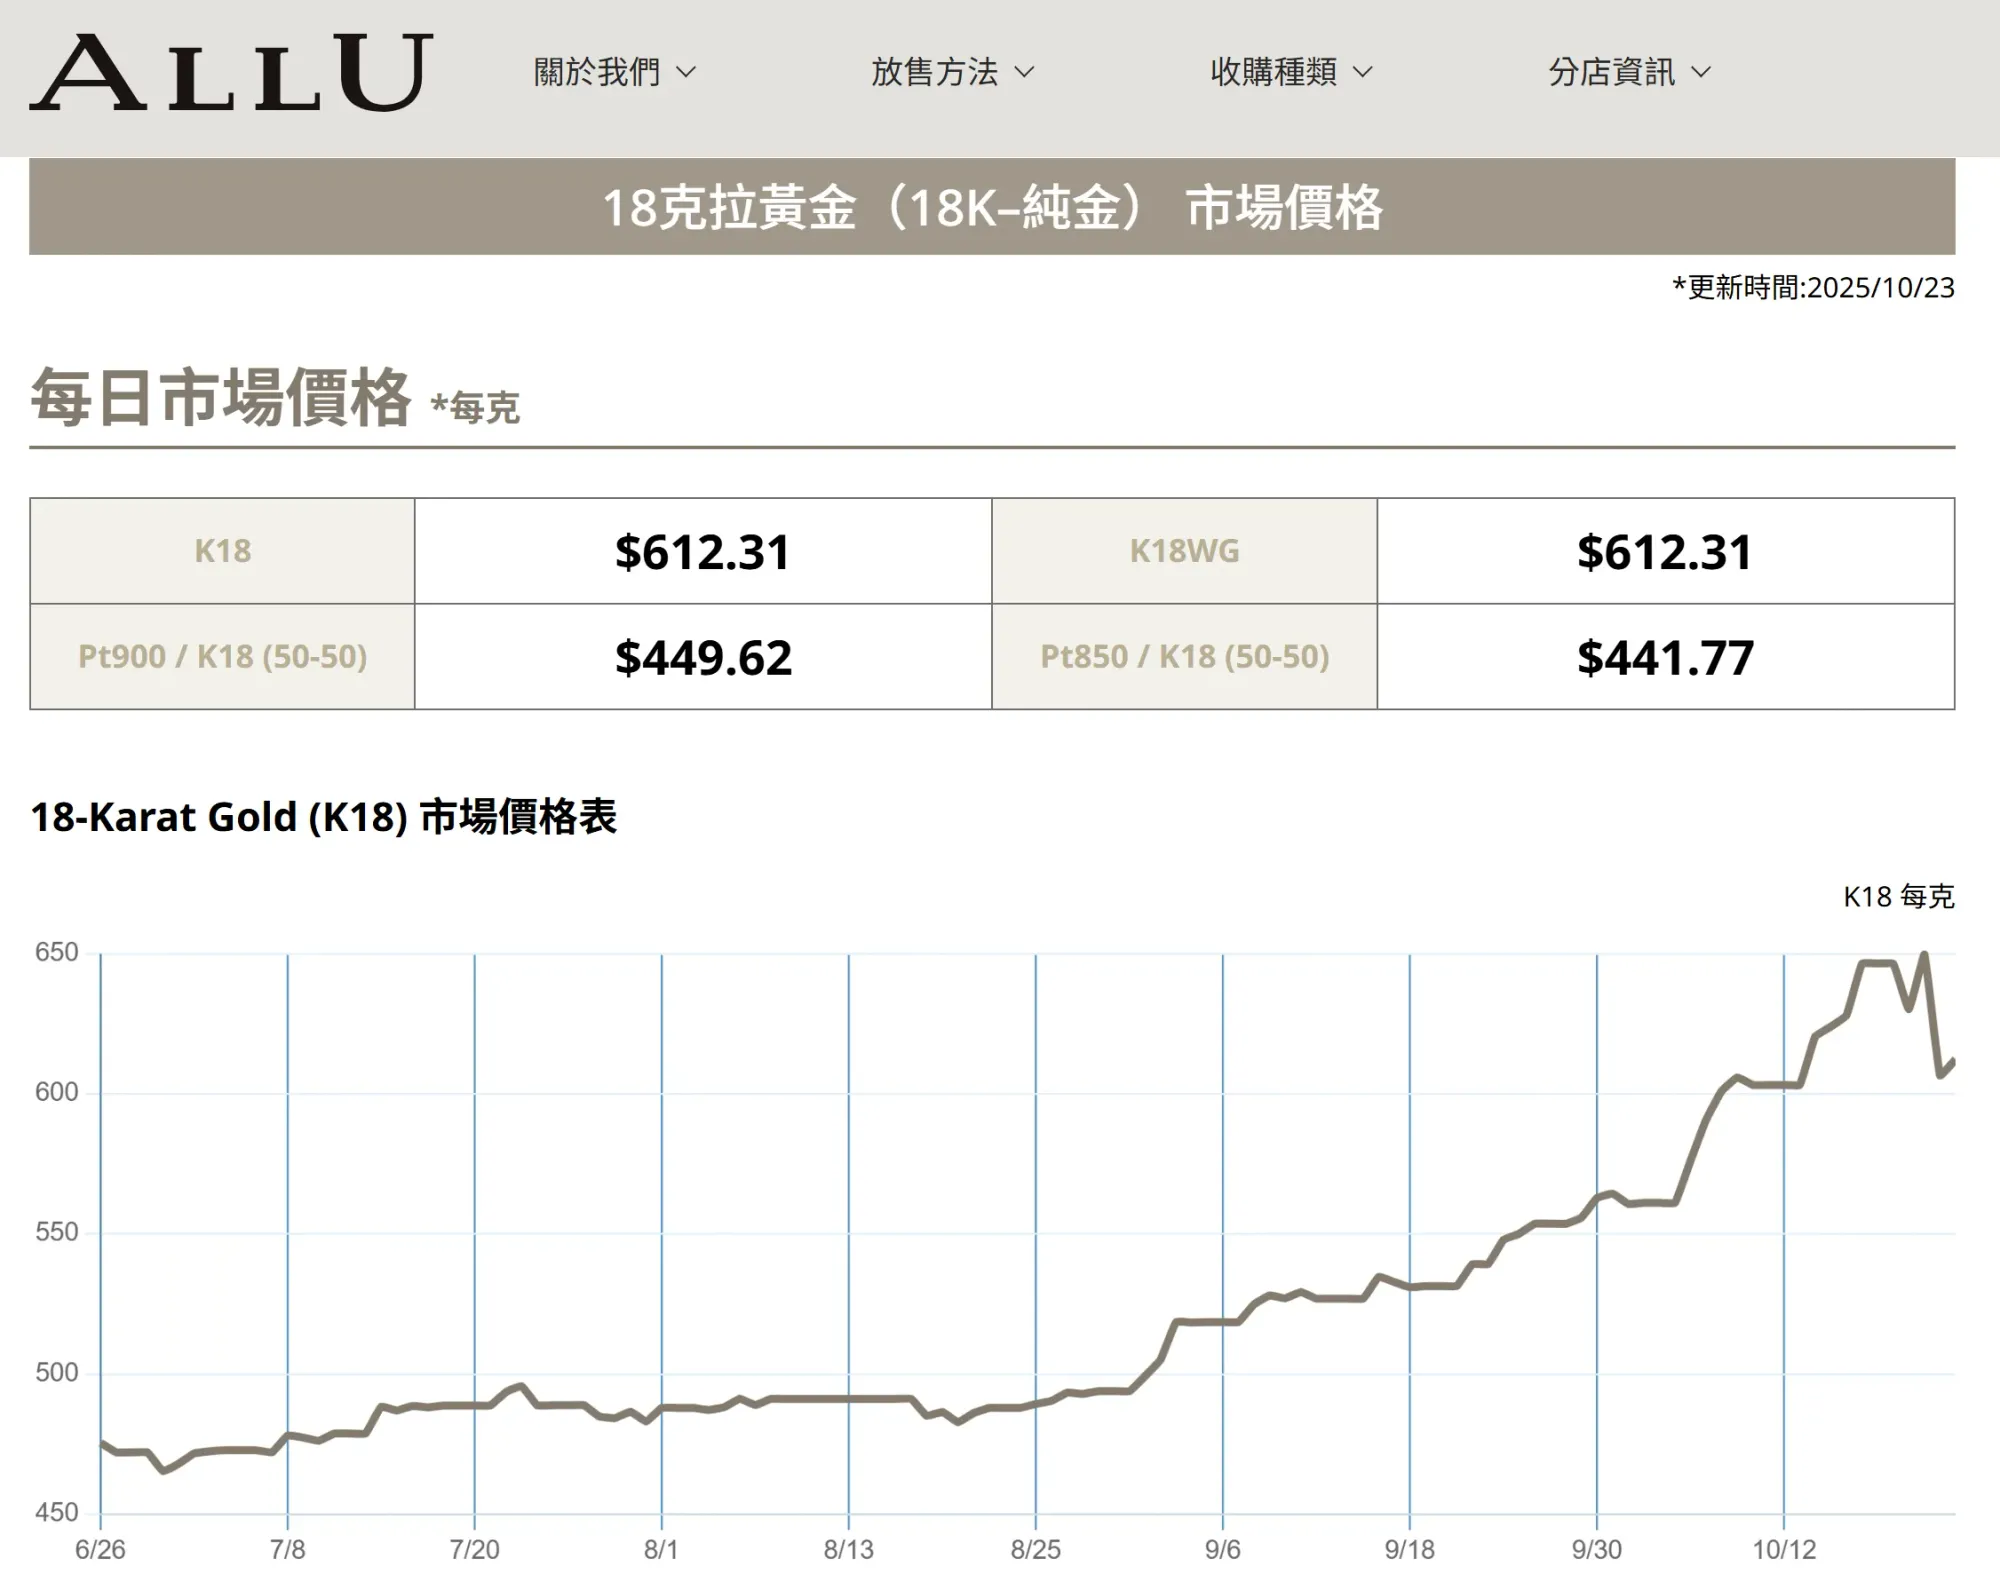
Task: Click the chart peak near 650
Action: point(1924,956)
